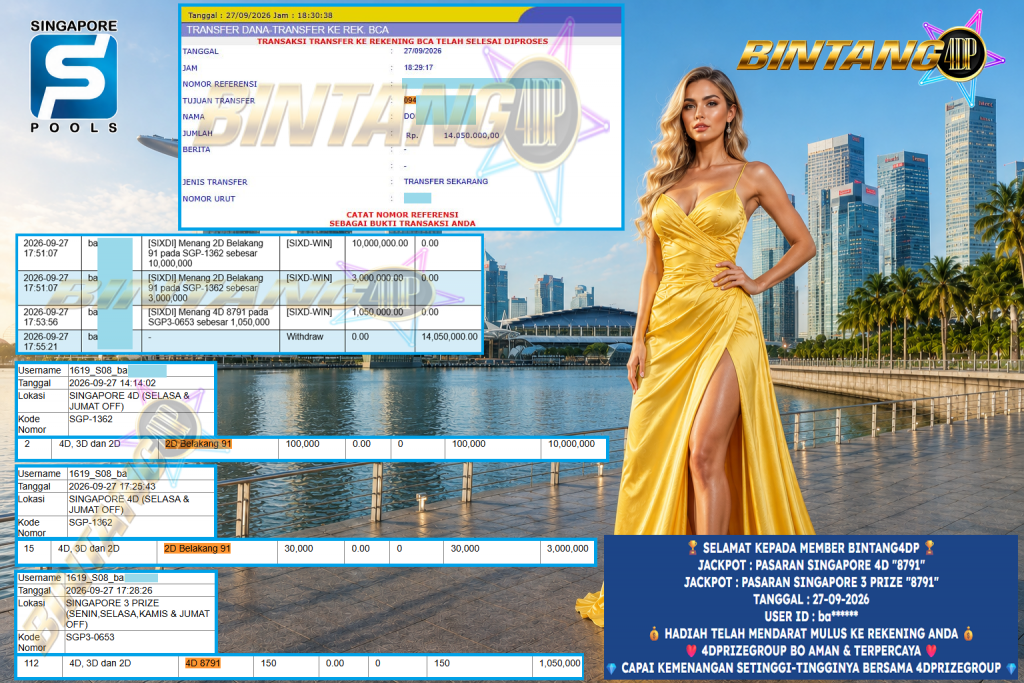Image resolution: width=1024 pixels, height=683 pixels.
Task: Click '4DPRIZEGROUP BO AMAN & TERPERCAYA' line
Action: click(x=810, y=650)
